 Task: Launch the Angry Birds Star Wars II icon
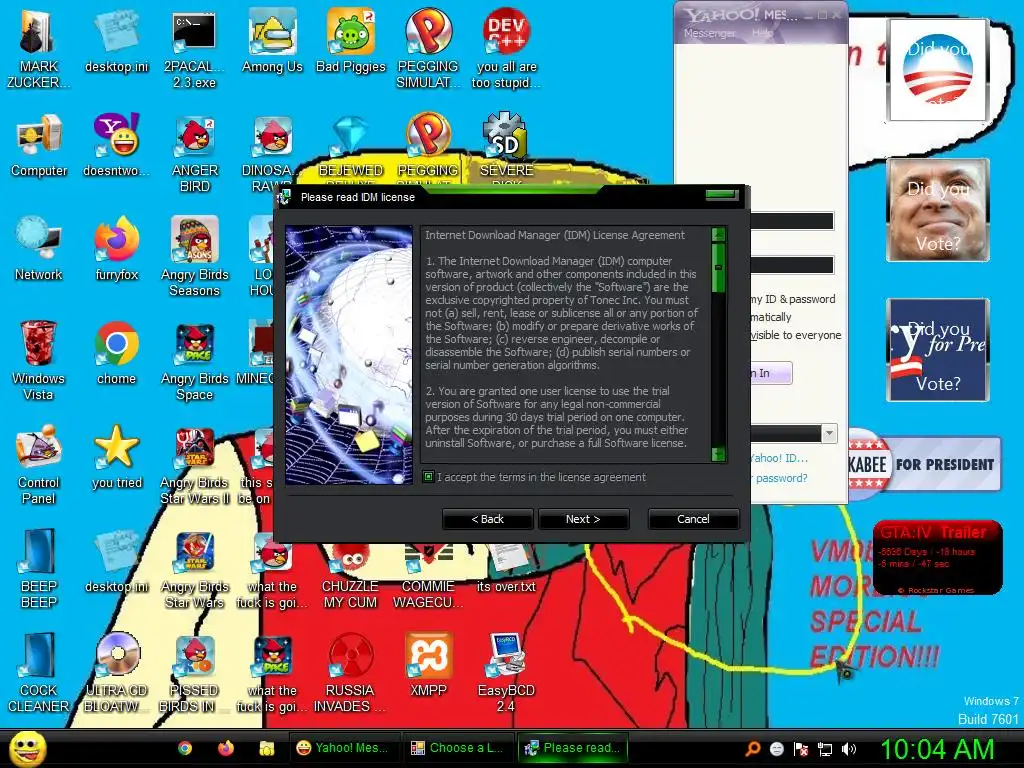tap(195, 464)
